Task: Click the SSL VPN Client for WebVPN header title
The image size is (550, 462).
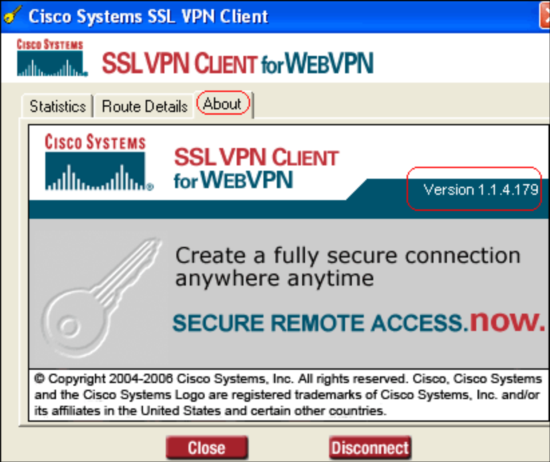Action: (x=237, y=63)
